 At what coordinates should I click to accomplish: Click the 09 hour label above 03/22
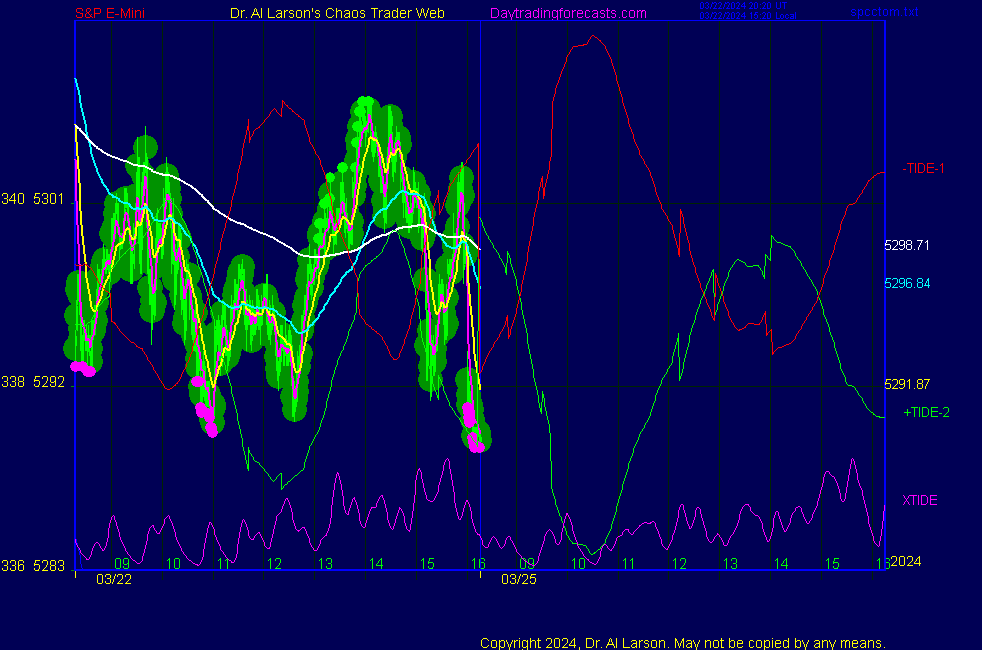(x=122, y=564)
